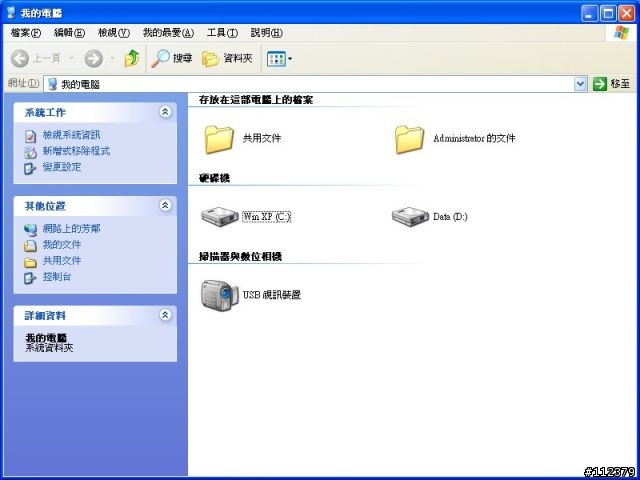This screenshot has height=480, width=640.
Task: Click the 我的文件 sidebar icon
Action: coord(30,246)
